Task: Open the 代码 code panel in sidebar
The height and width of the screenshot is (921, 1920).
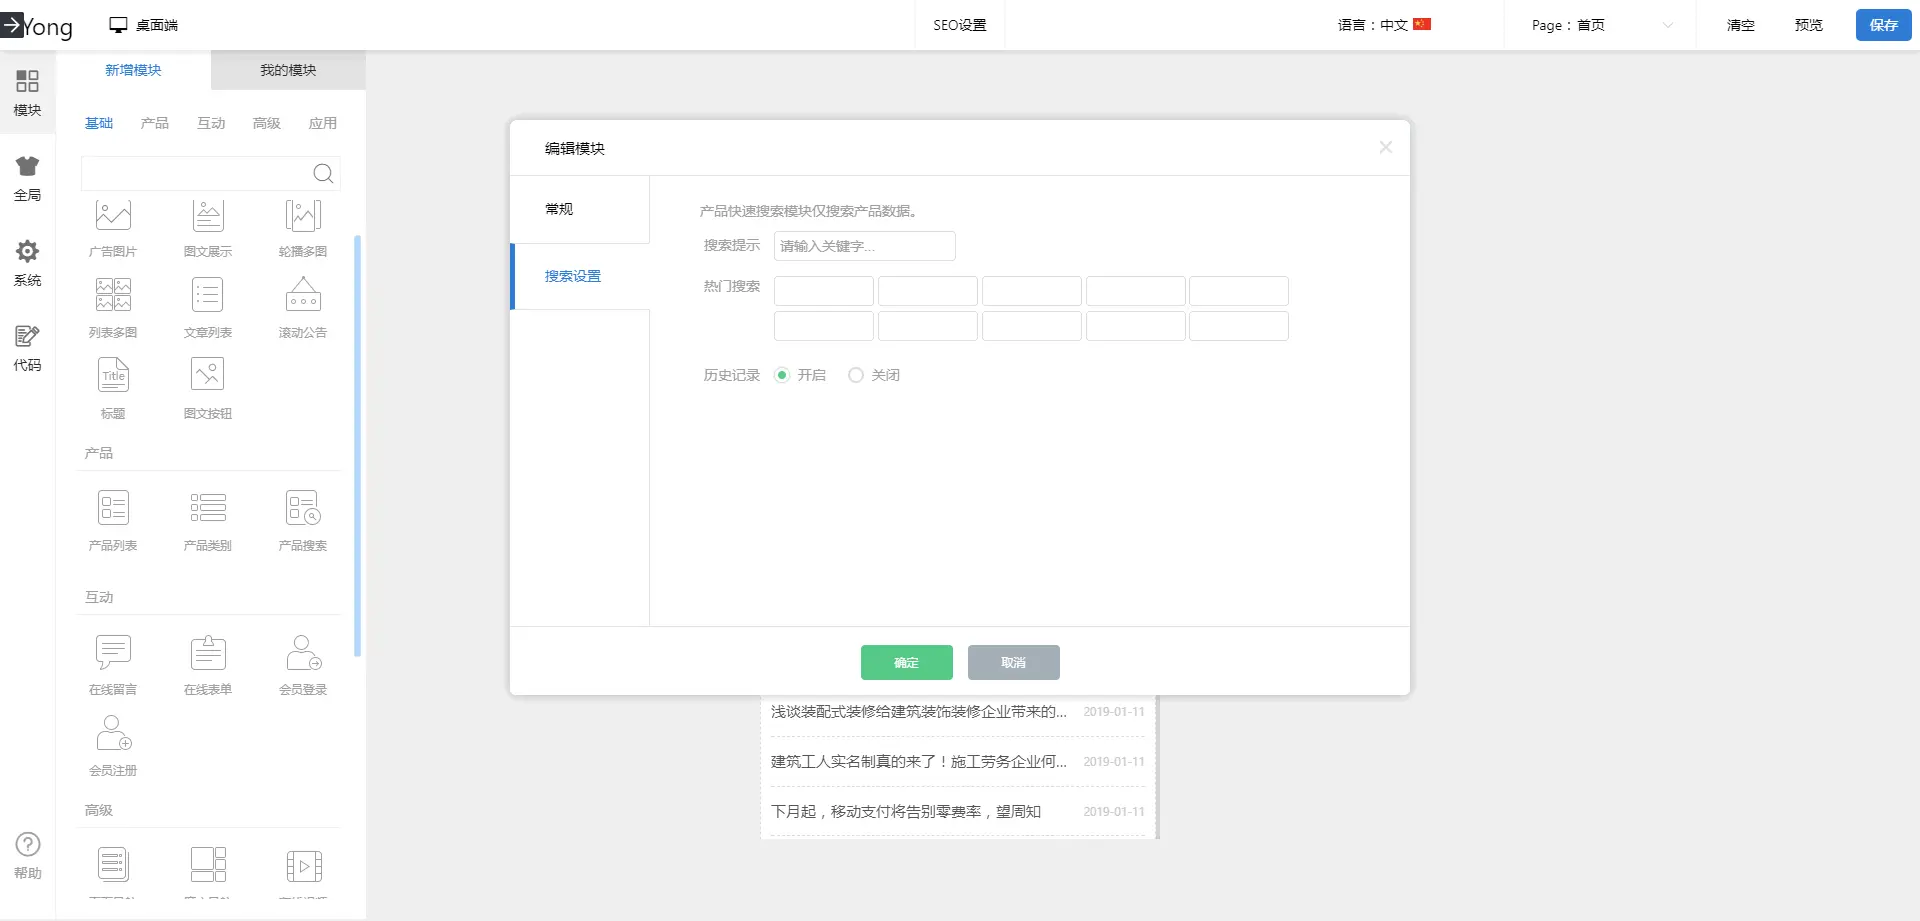Action: [27, 348]
